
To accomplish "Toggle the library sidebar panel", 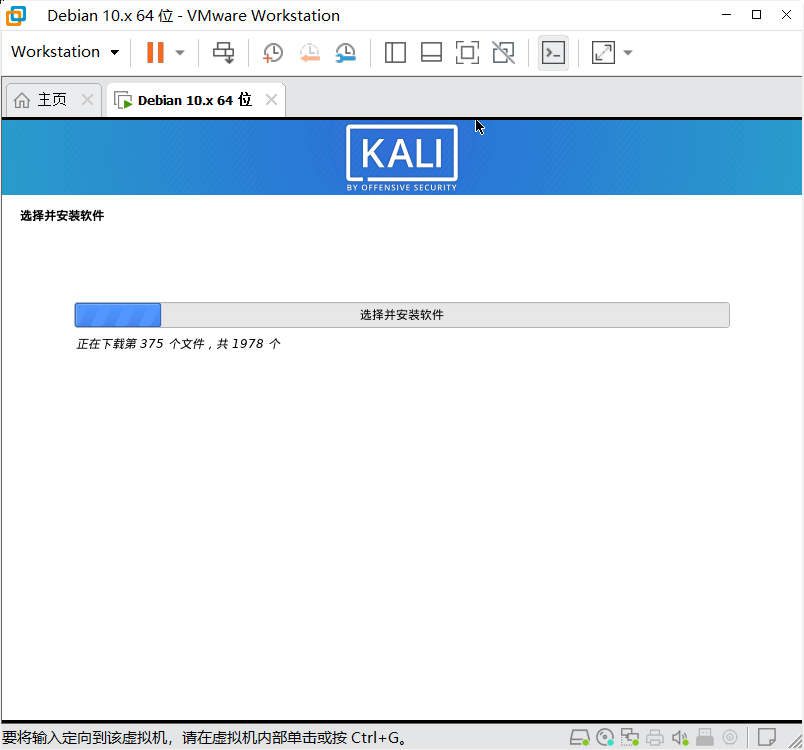I will (x=395, y=52).
